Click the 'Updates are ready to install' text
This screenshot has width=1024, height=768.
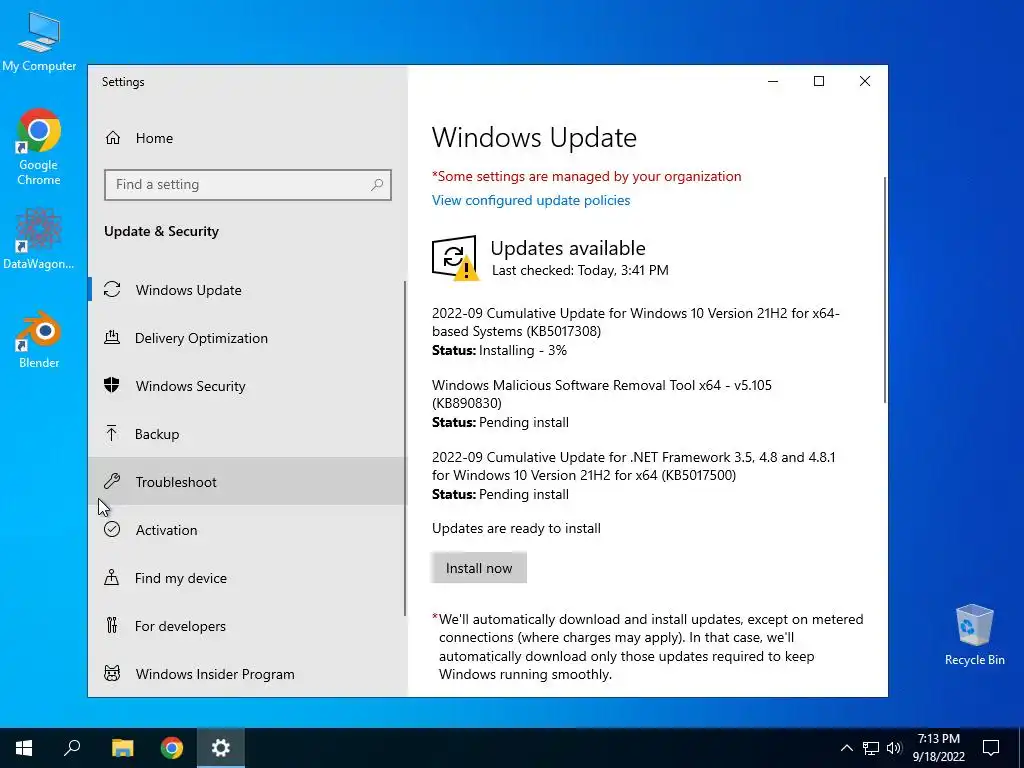pyautogui.click(x=516, y=528)
